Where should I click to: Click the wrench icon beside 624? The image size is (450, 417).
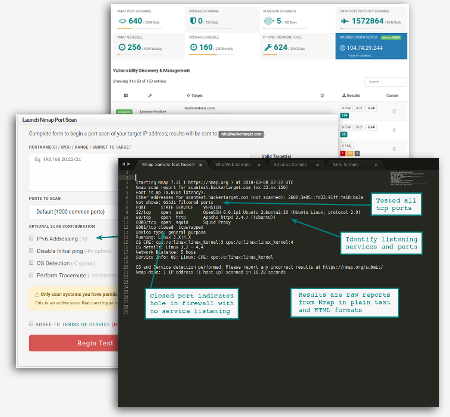(268, 47)
